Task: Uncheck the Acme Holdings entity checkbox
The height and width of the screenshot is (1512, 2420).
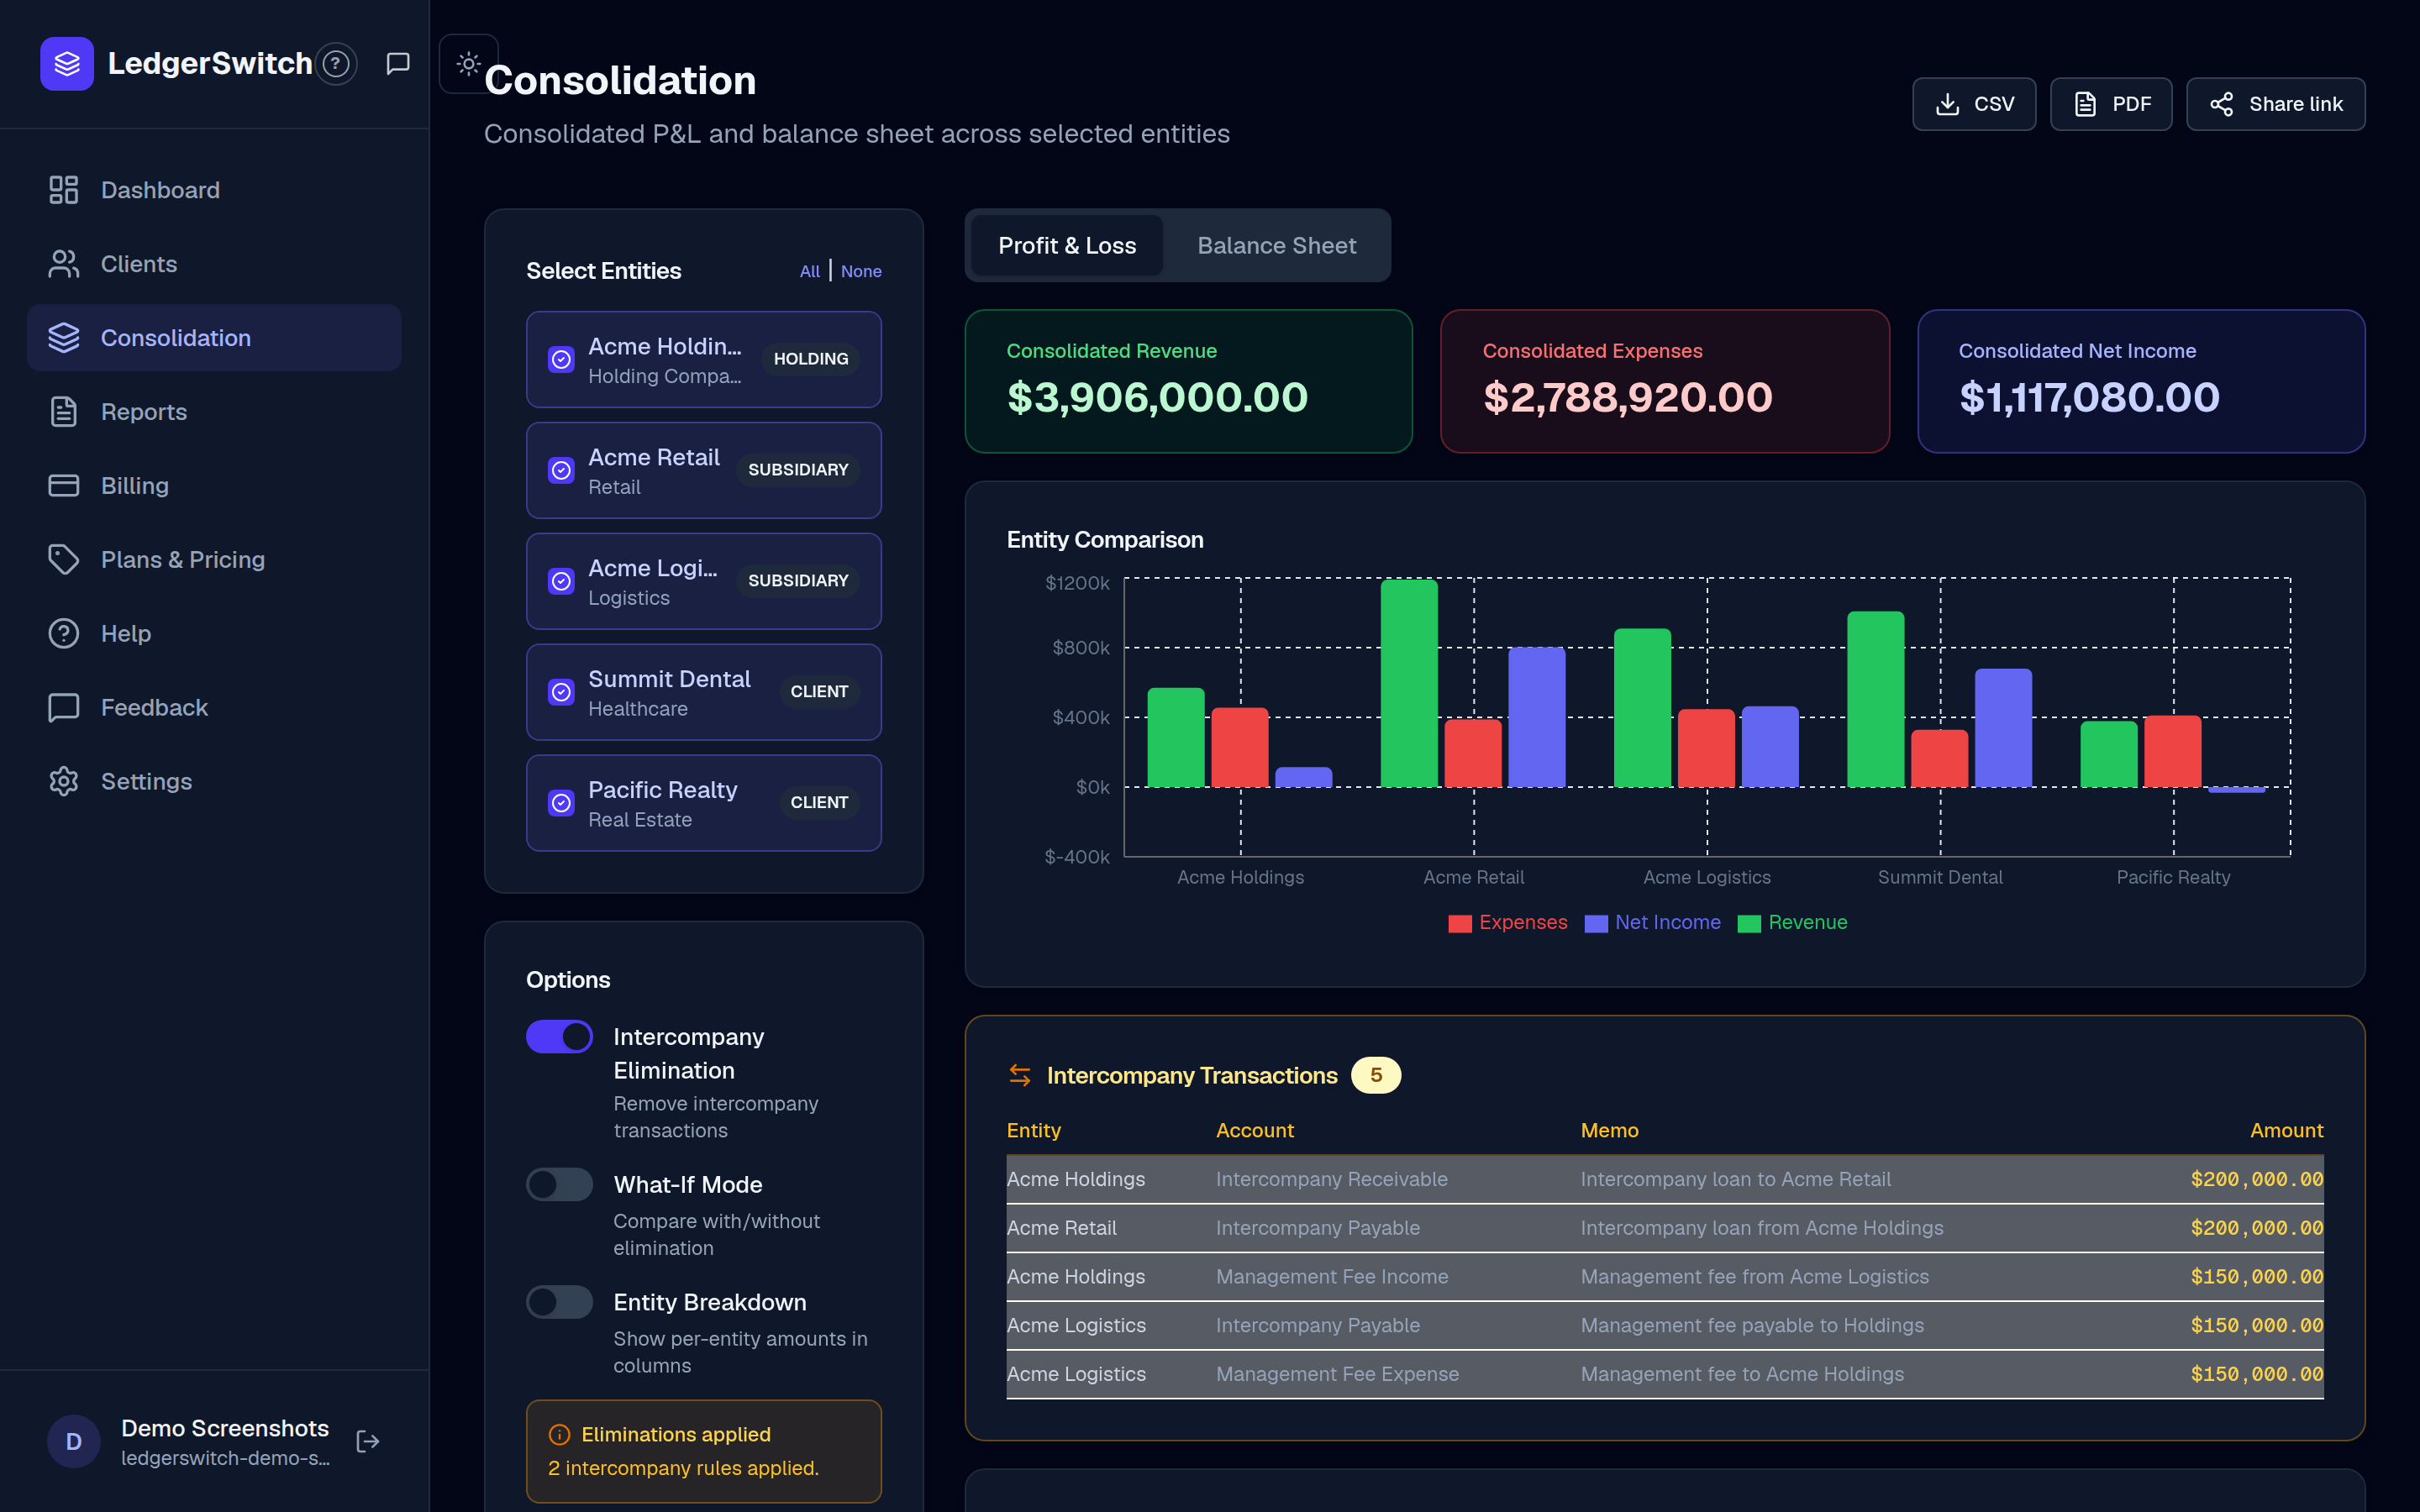Action: click(x=562, y=359)
